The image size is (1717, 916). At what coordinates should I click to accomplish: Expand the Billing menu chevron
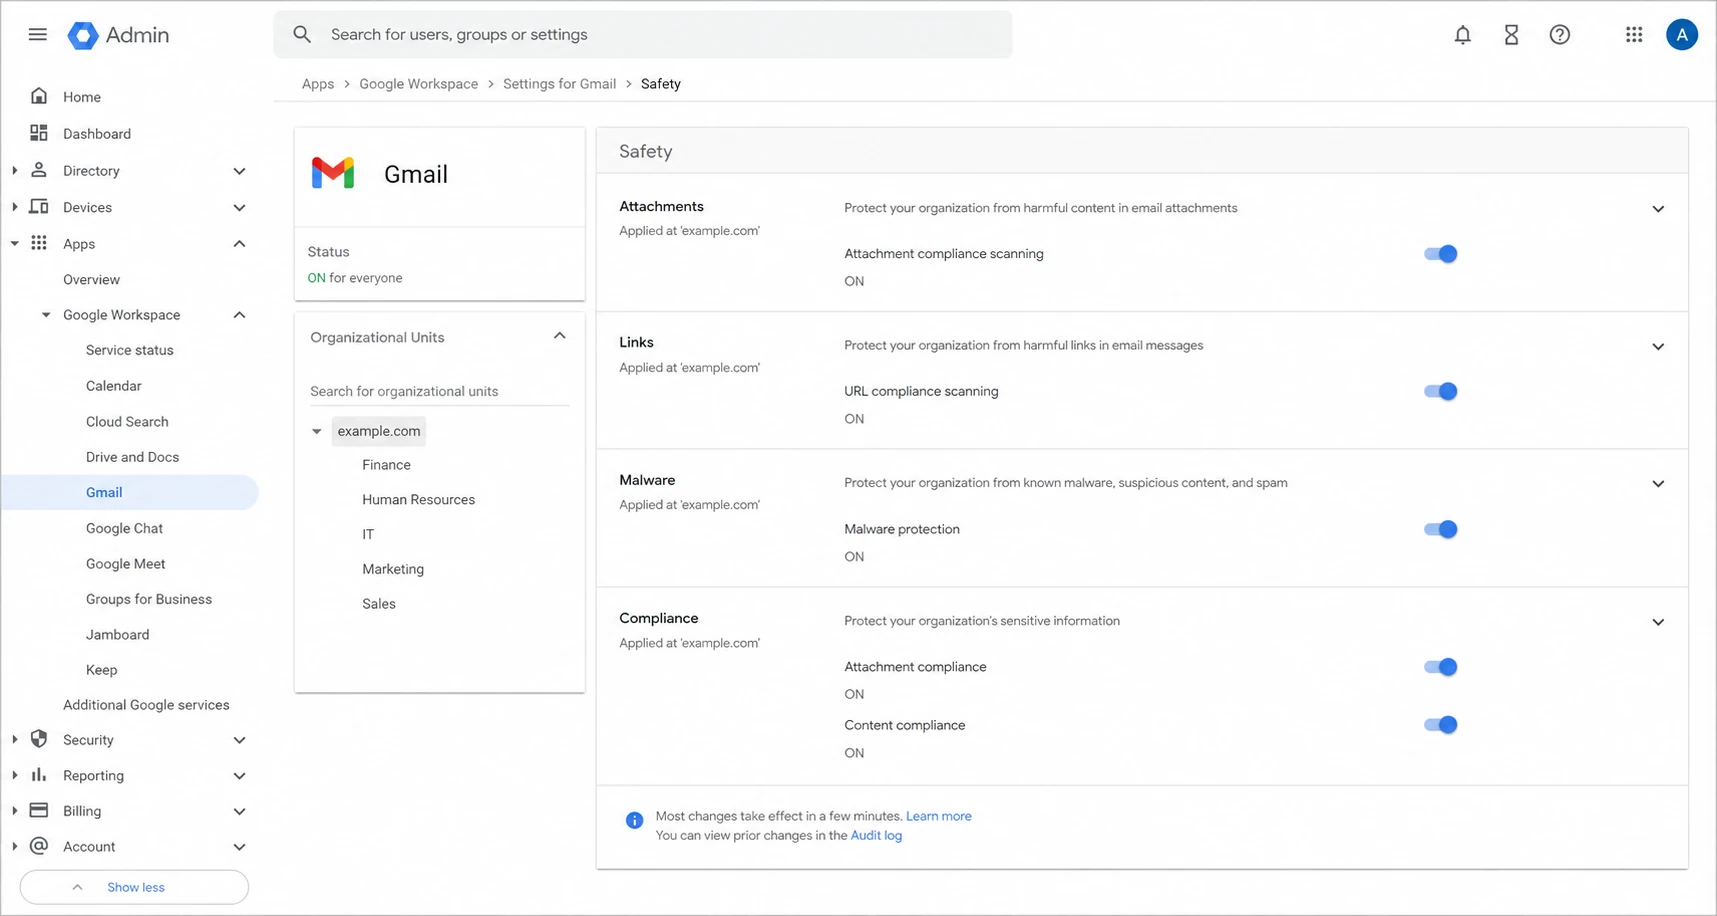coord(239,811)
